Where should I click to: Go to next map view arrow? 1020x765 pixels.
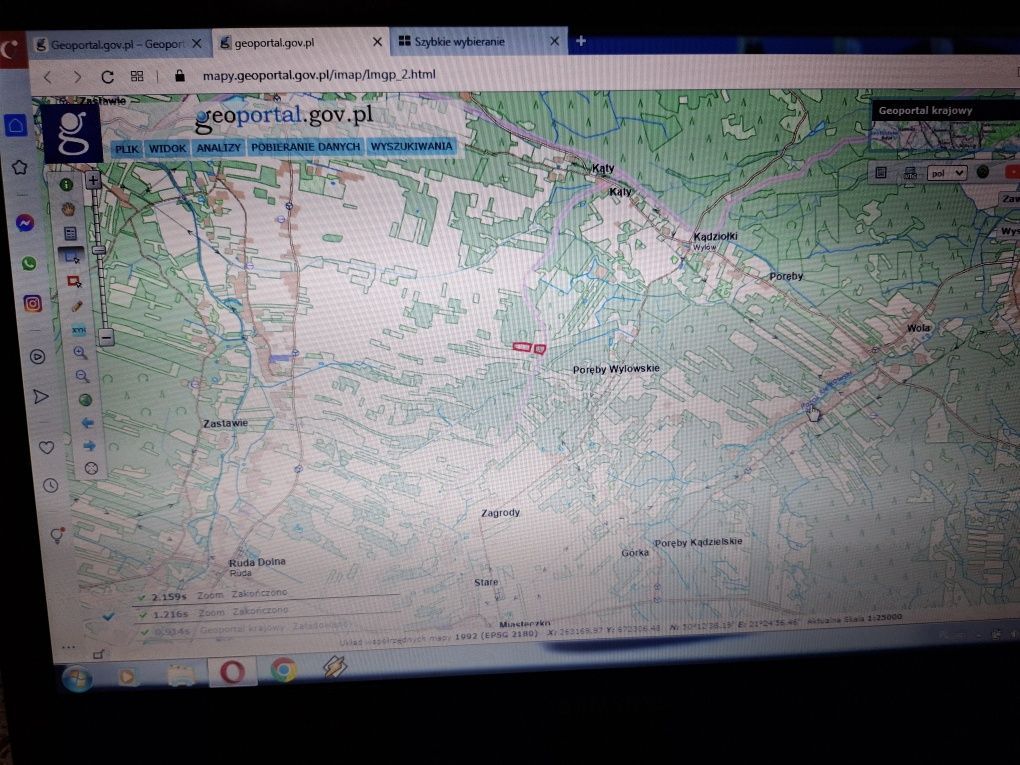coord(89,446)
